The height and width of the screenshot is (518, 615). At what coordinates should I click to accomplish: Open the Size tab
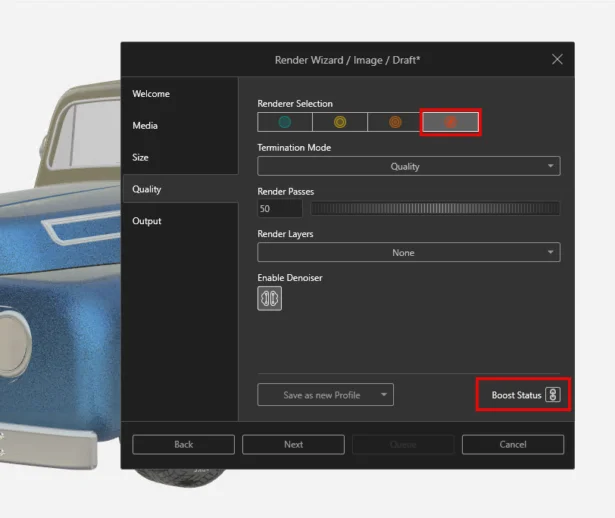[141, 158]
